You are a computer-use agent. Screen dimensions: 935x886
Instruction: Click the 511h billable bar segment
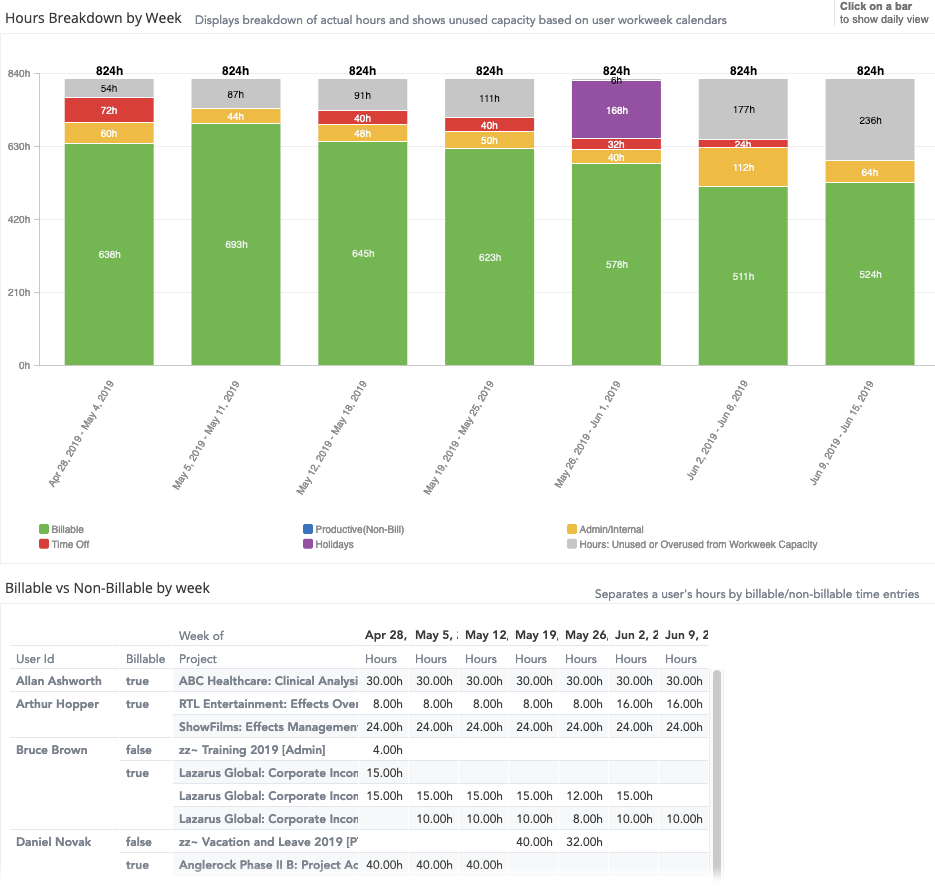[x=743, y=277]
